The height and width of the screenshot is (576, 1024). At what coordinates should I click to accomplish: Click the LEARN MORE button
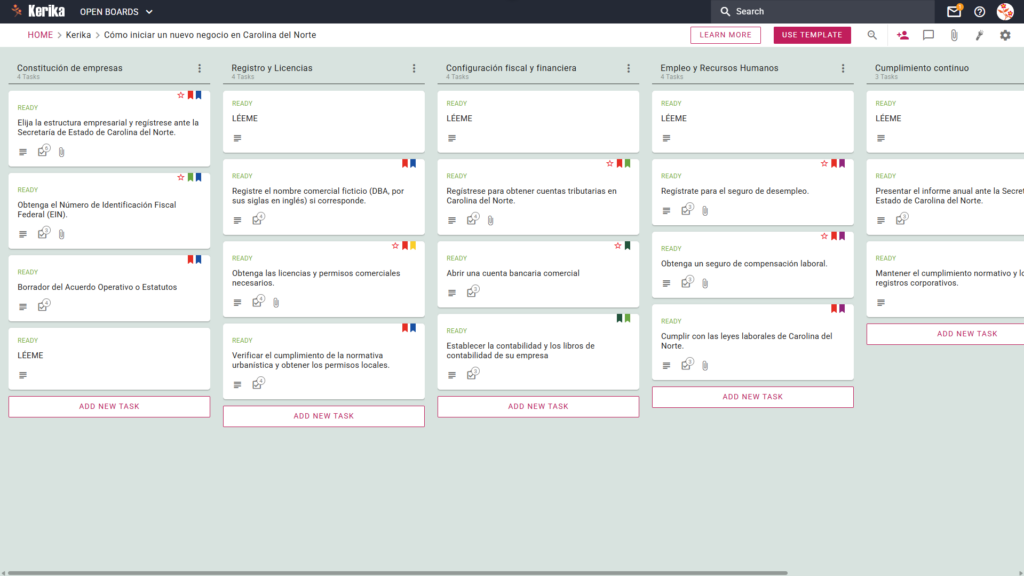click(725, 35)
